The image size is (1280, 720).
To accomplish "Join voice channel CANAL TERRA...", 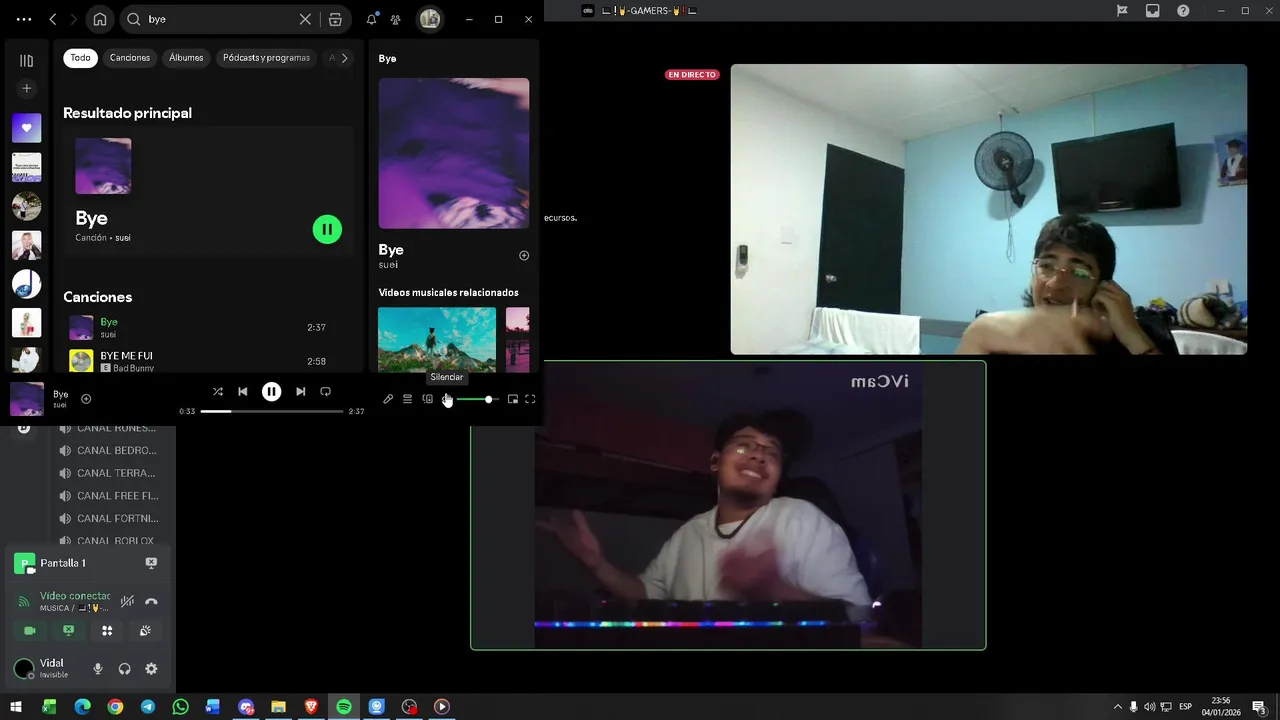I will coord(108,473).
